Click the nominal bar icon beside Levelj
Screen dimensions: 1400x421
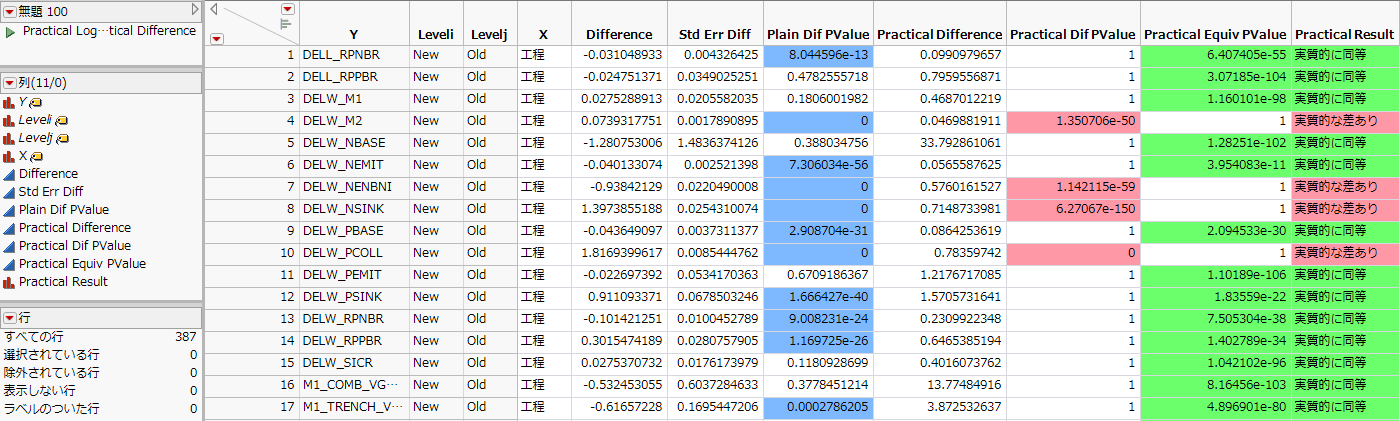[10, 138]
